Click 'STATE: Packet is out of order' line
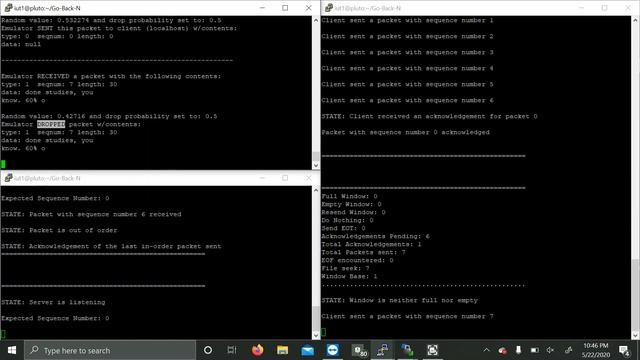 tap(59, 230)
